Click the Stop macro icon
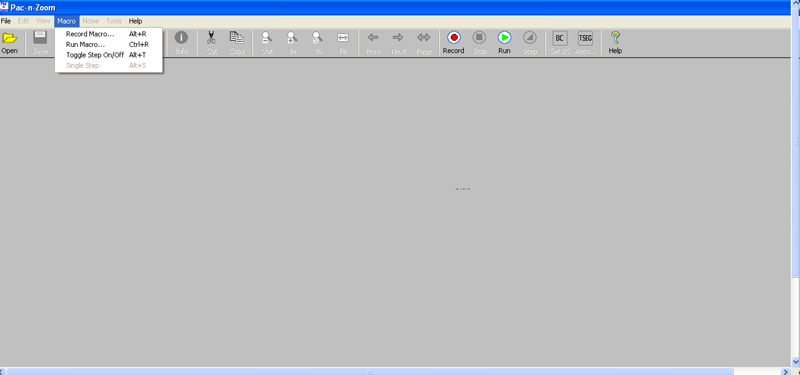 coord(479,37)
